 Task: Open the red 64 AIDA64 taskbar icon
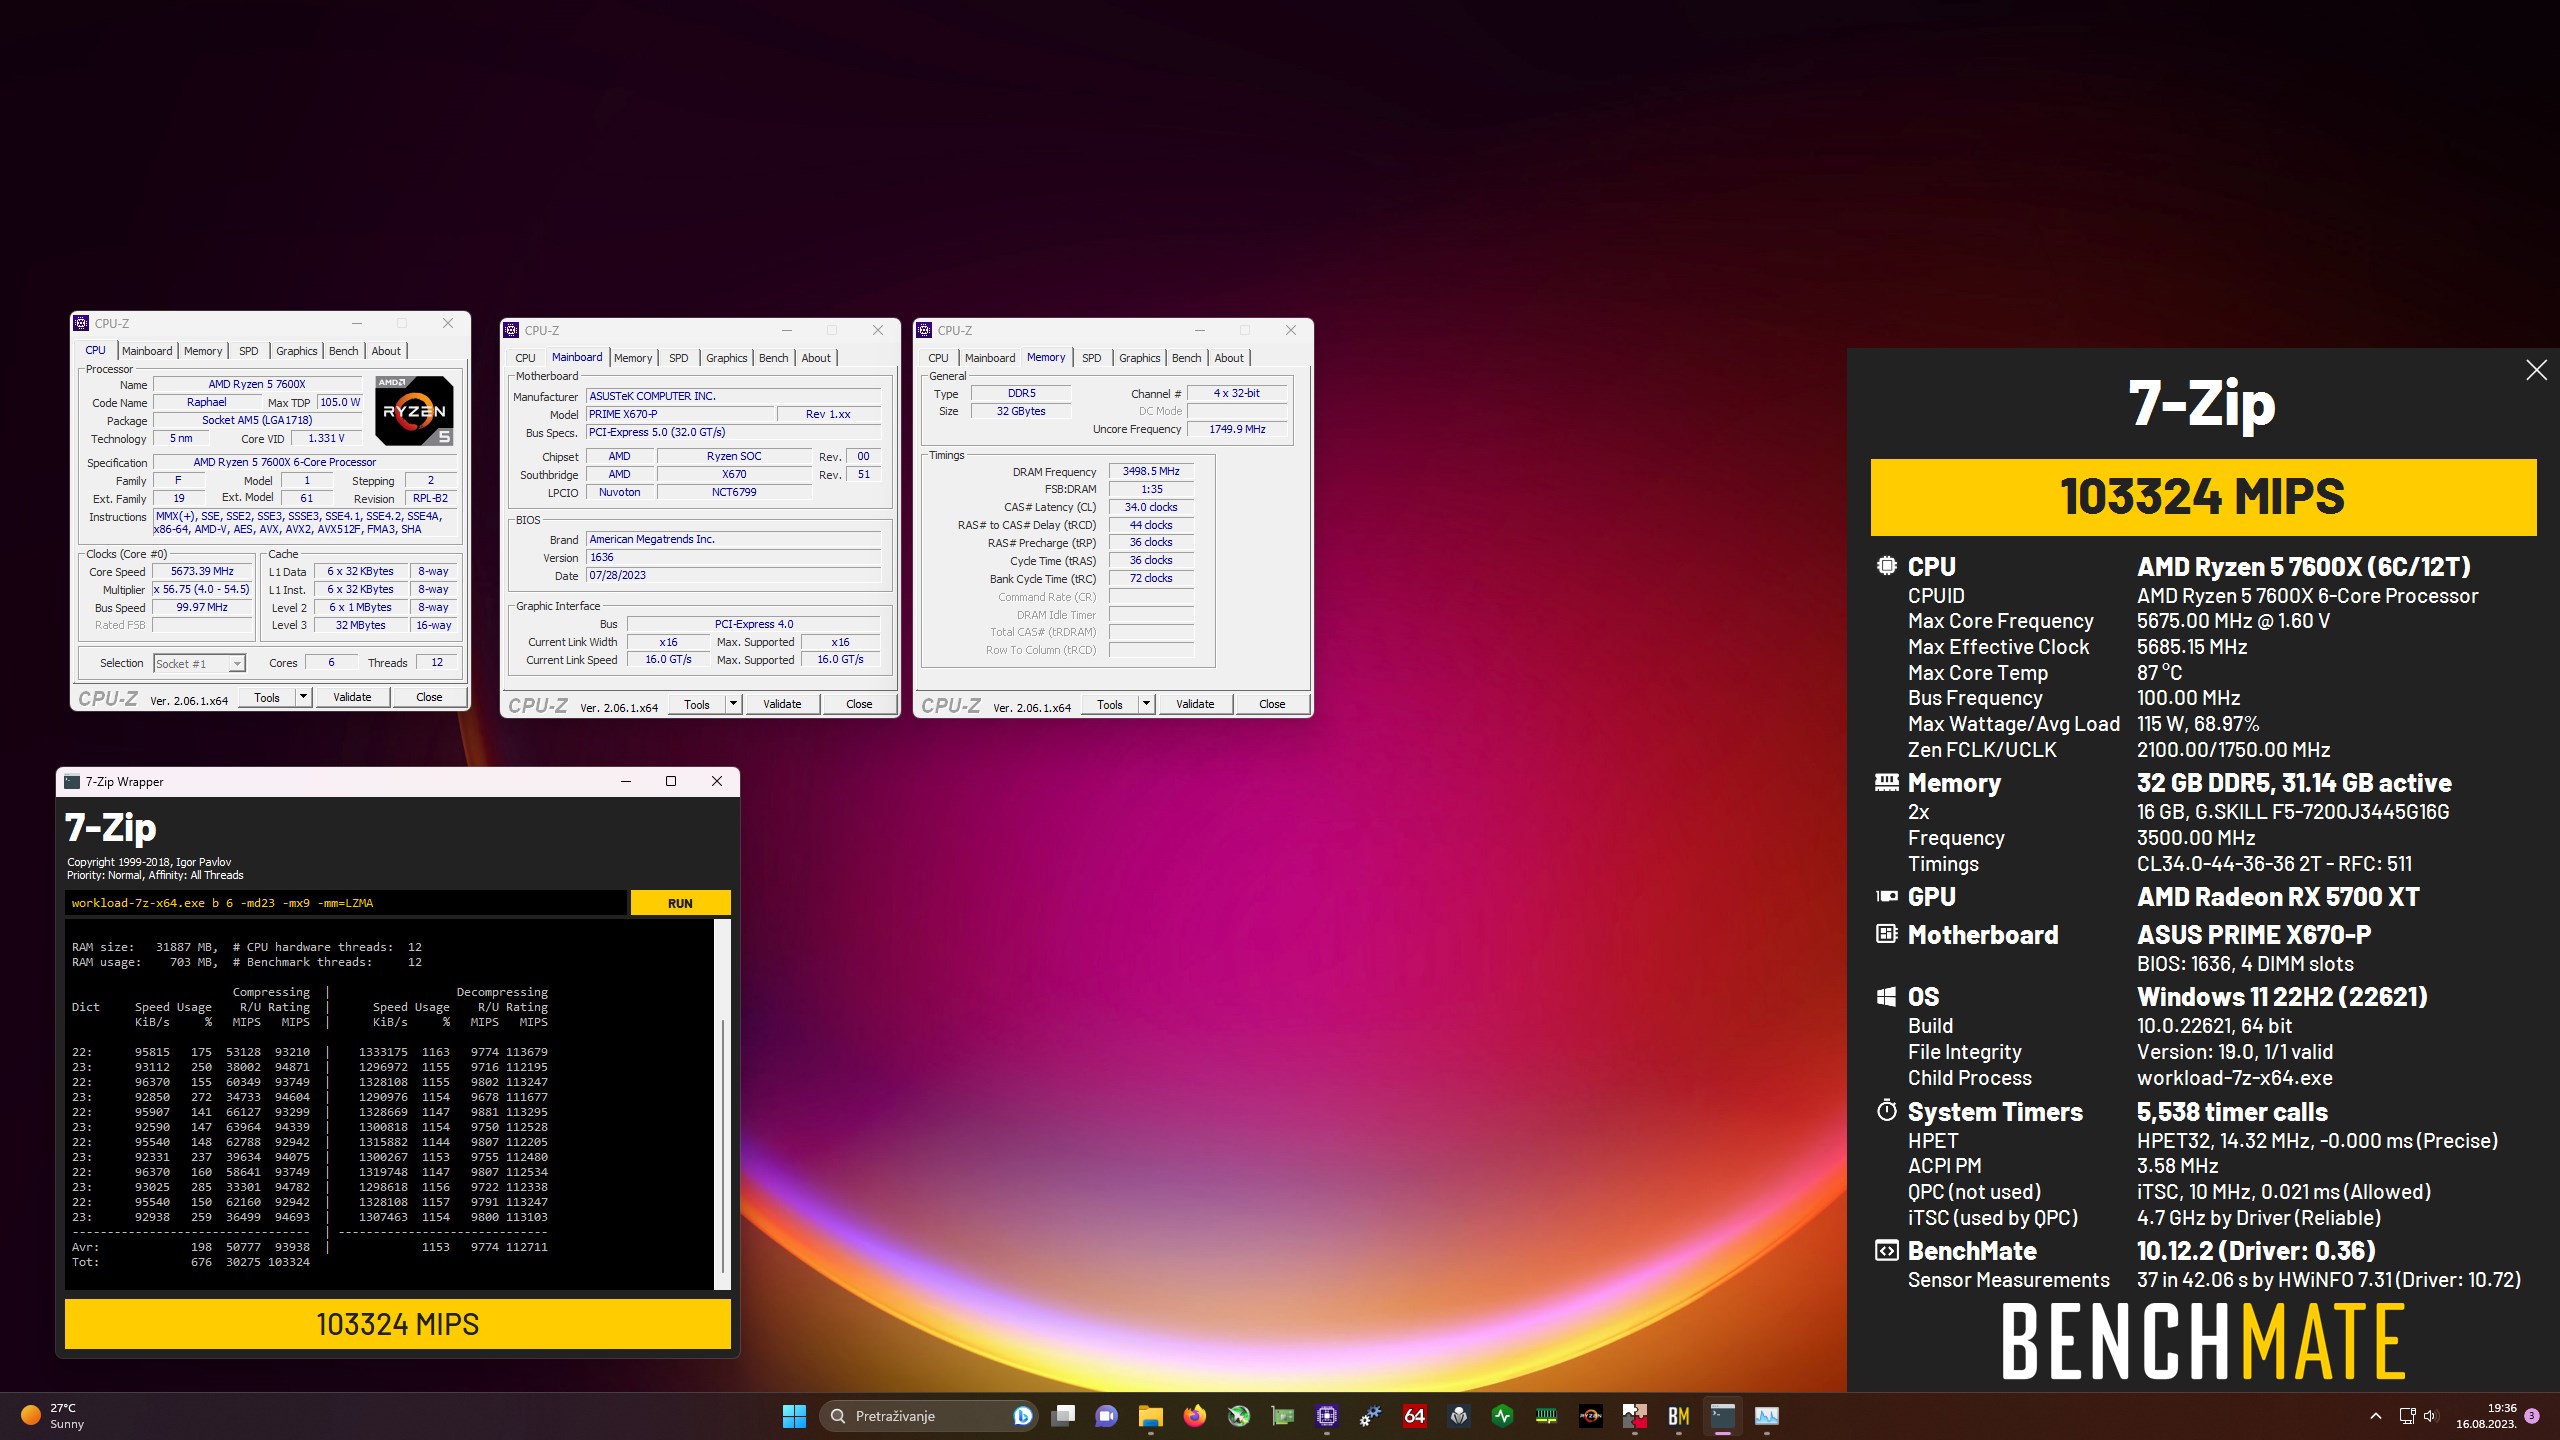[x=1415, y=1416]
